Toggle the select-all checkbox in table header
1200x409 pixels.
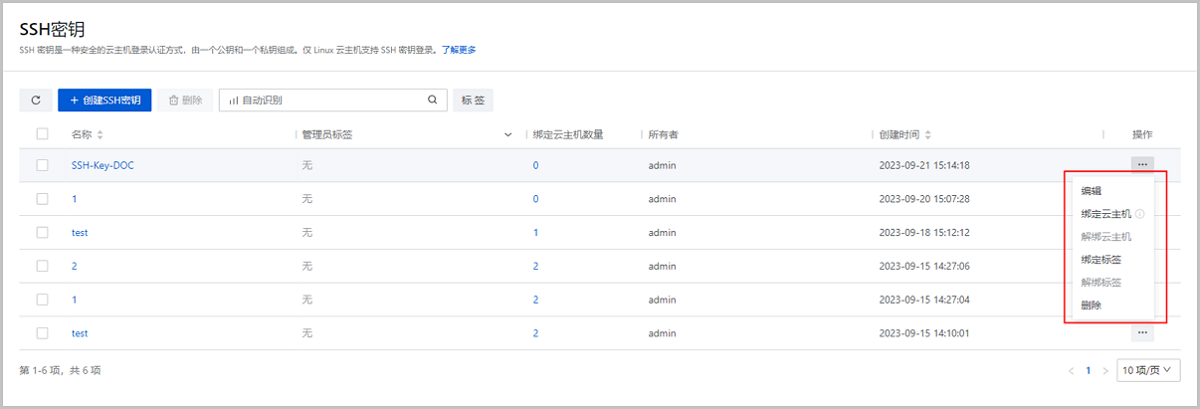pos(42,134)
